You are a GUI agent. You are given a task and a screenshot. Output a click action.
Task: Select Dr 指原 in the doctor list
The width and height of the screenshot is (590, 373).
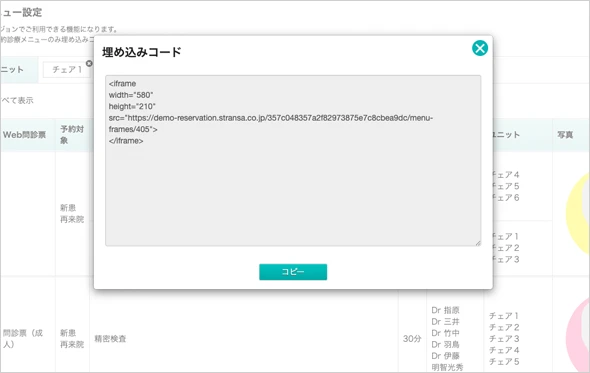[445, 310]
